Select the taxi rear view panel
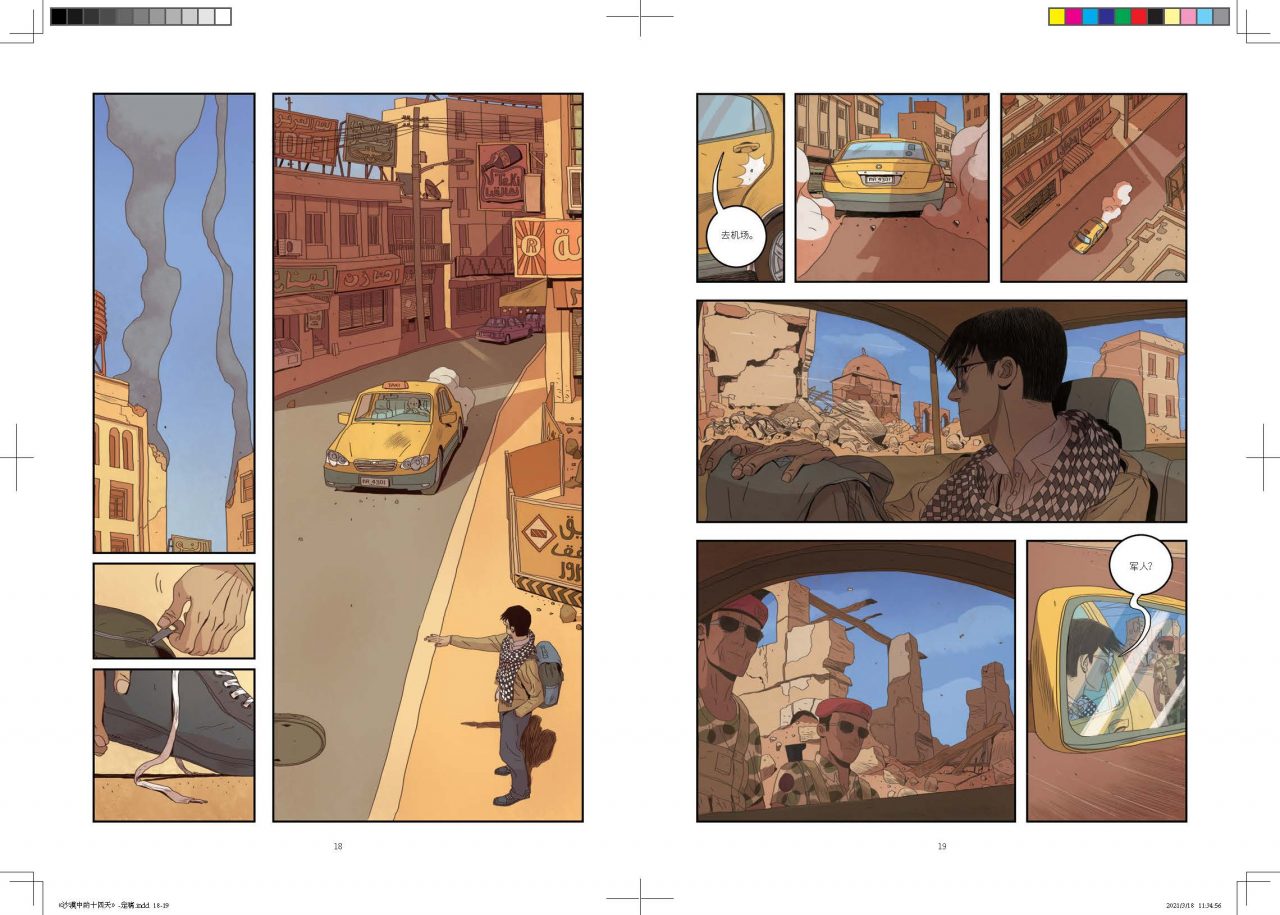Viewport: 1280px width, 915px height. pyautogui.click(x=892, y=188)
